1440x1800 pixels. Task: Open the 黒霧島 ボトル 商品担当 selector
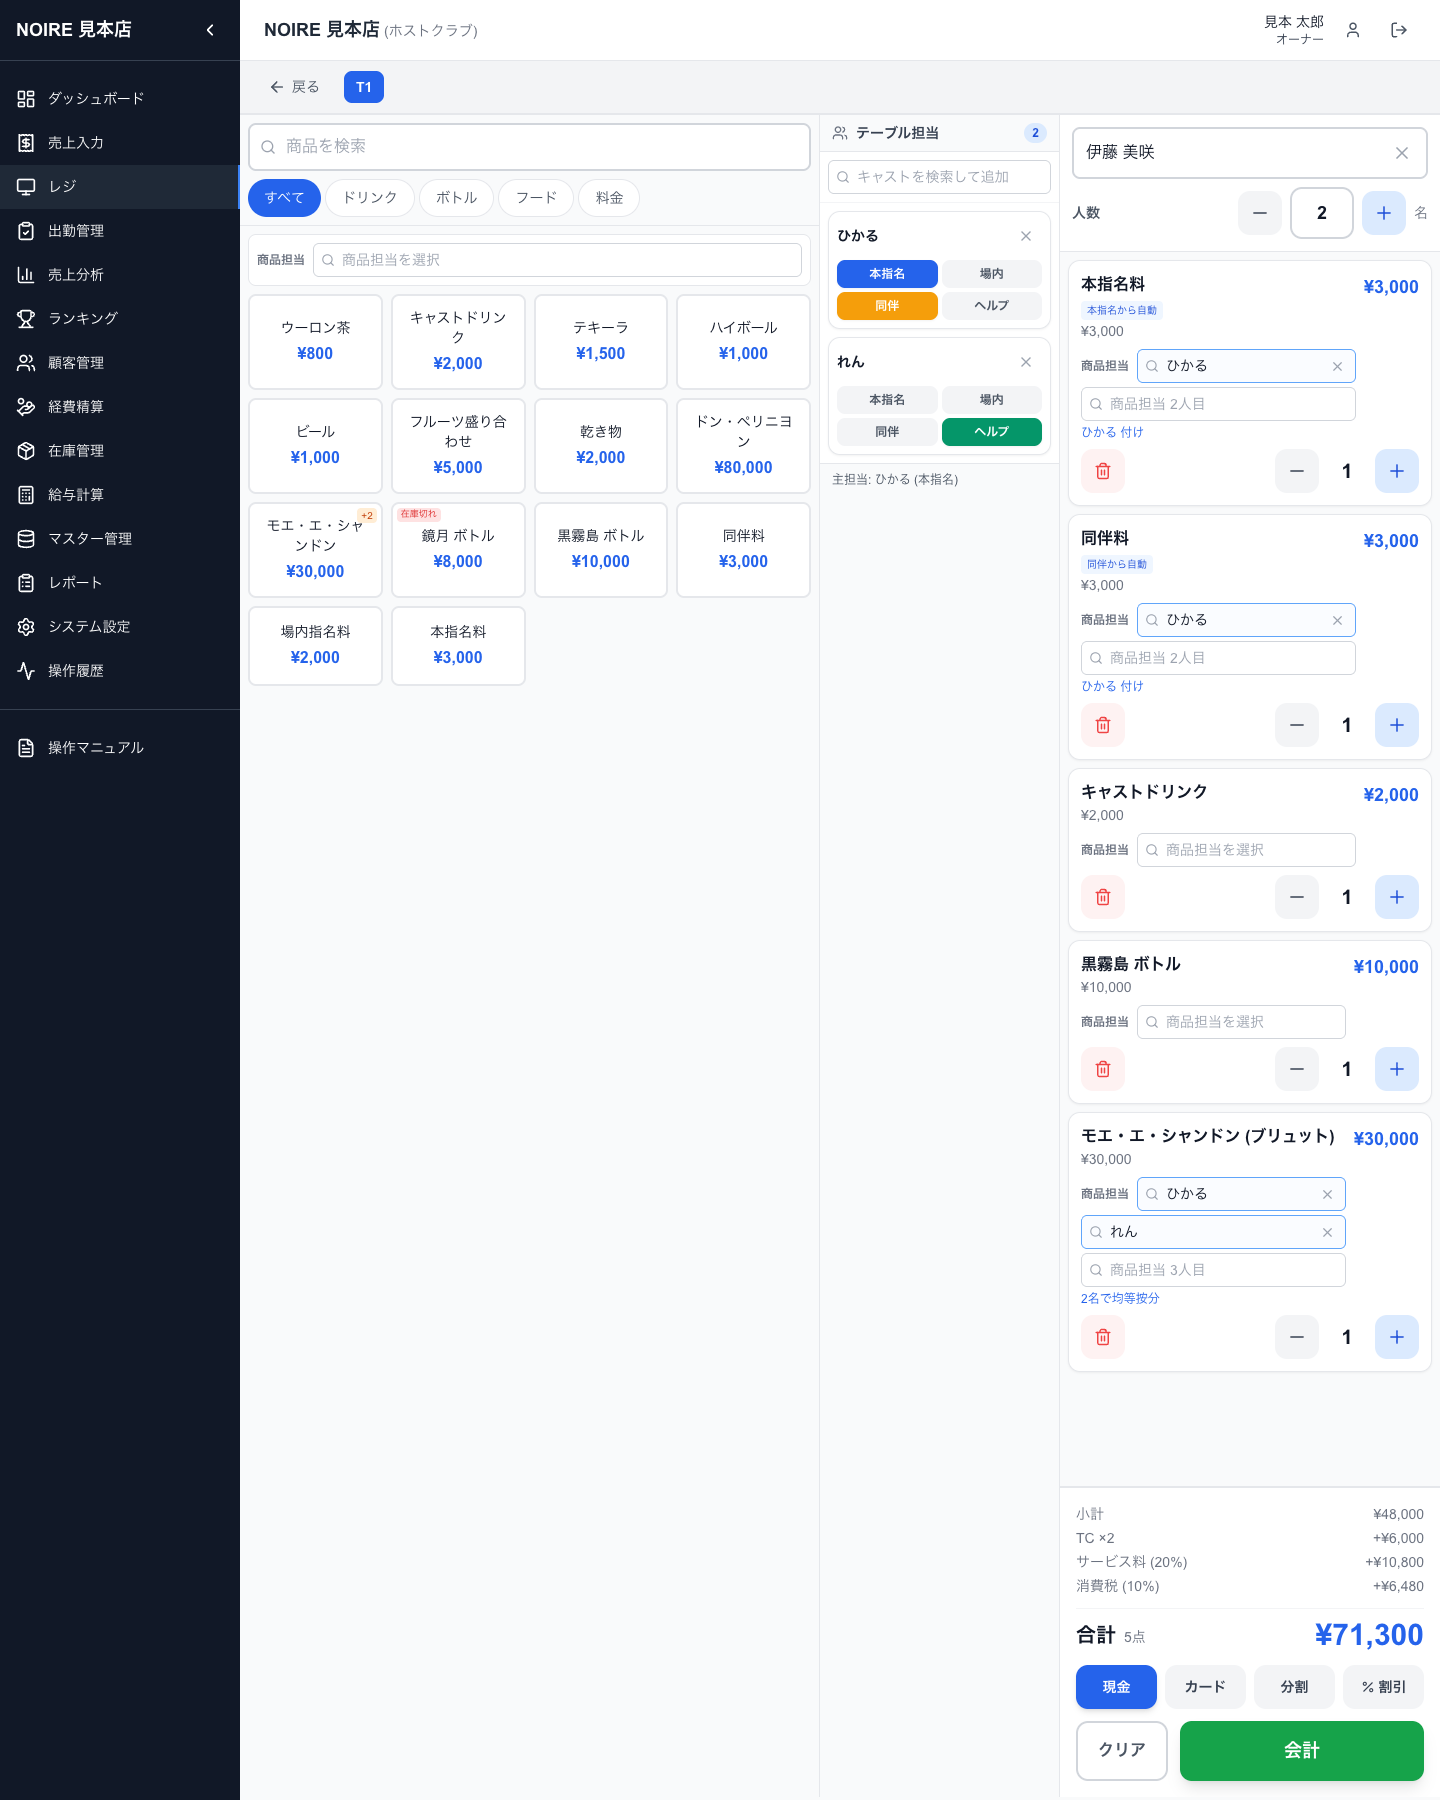[1241, 1022]
